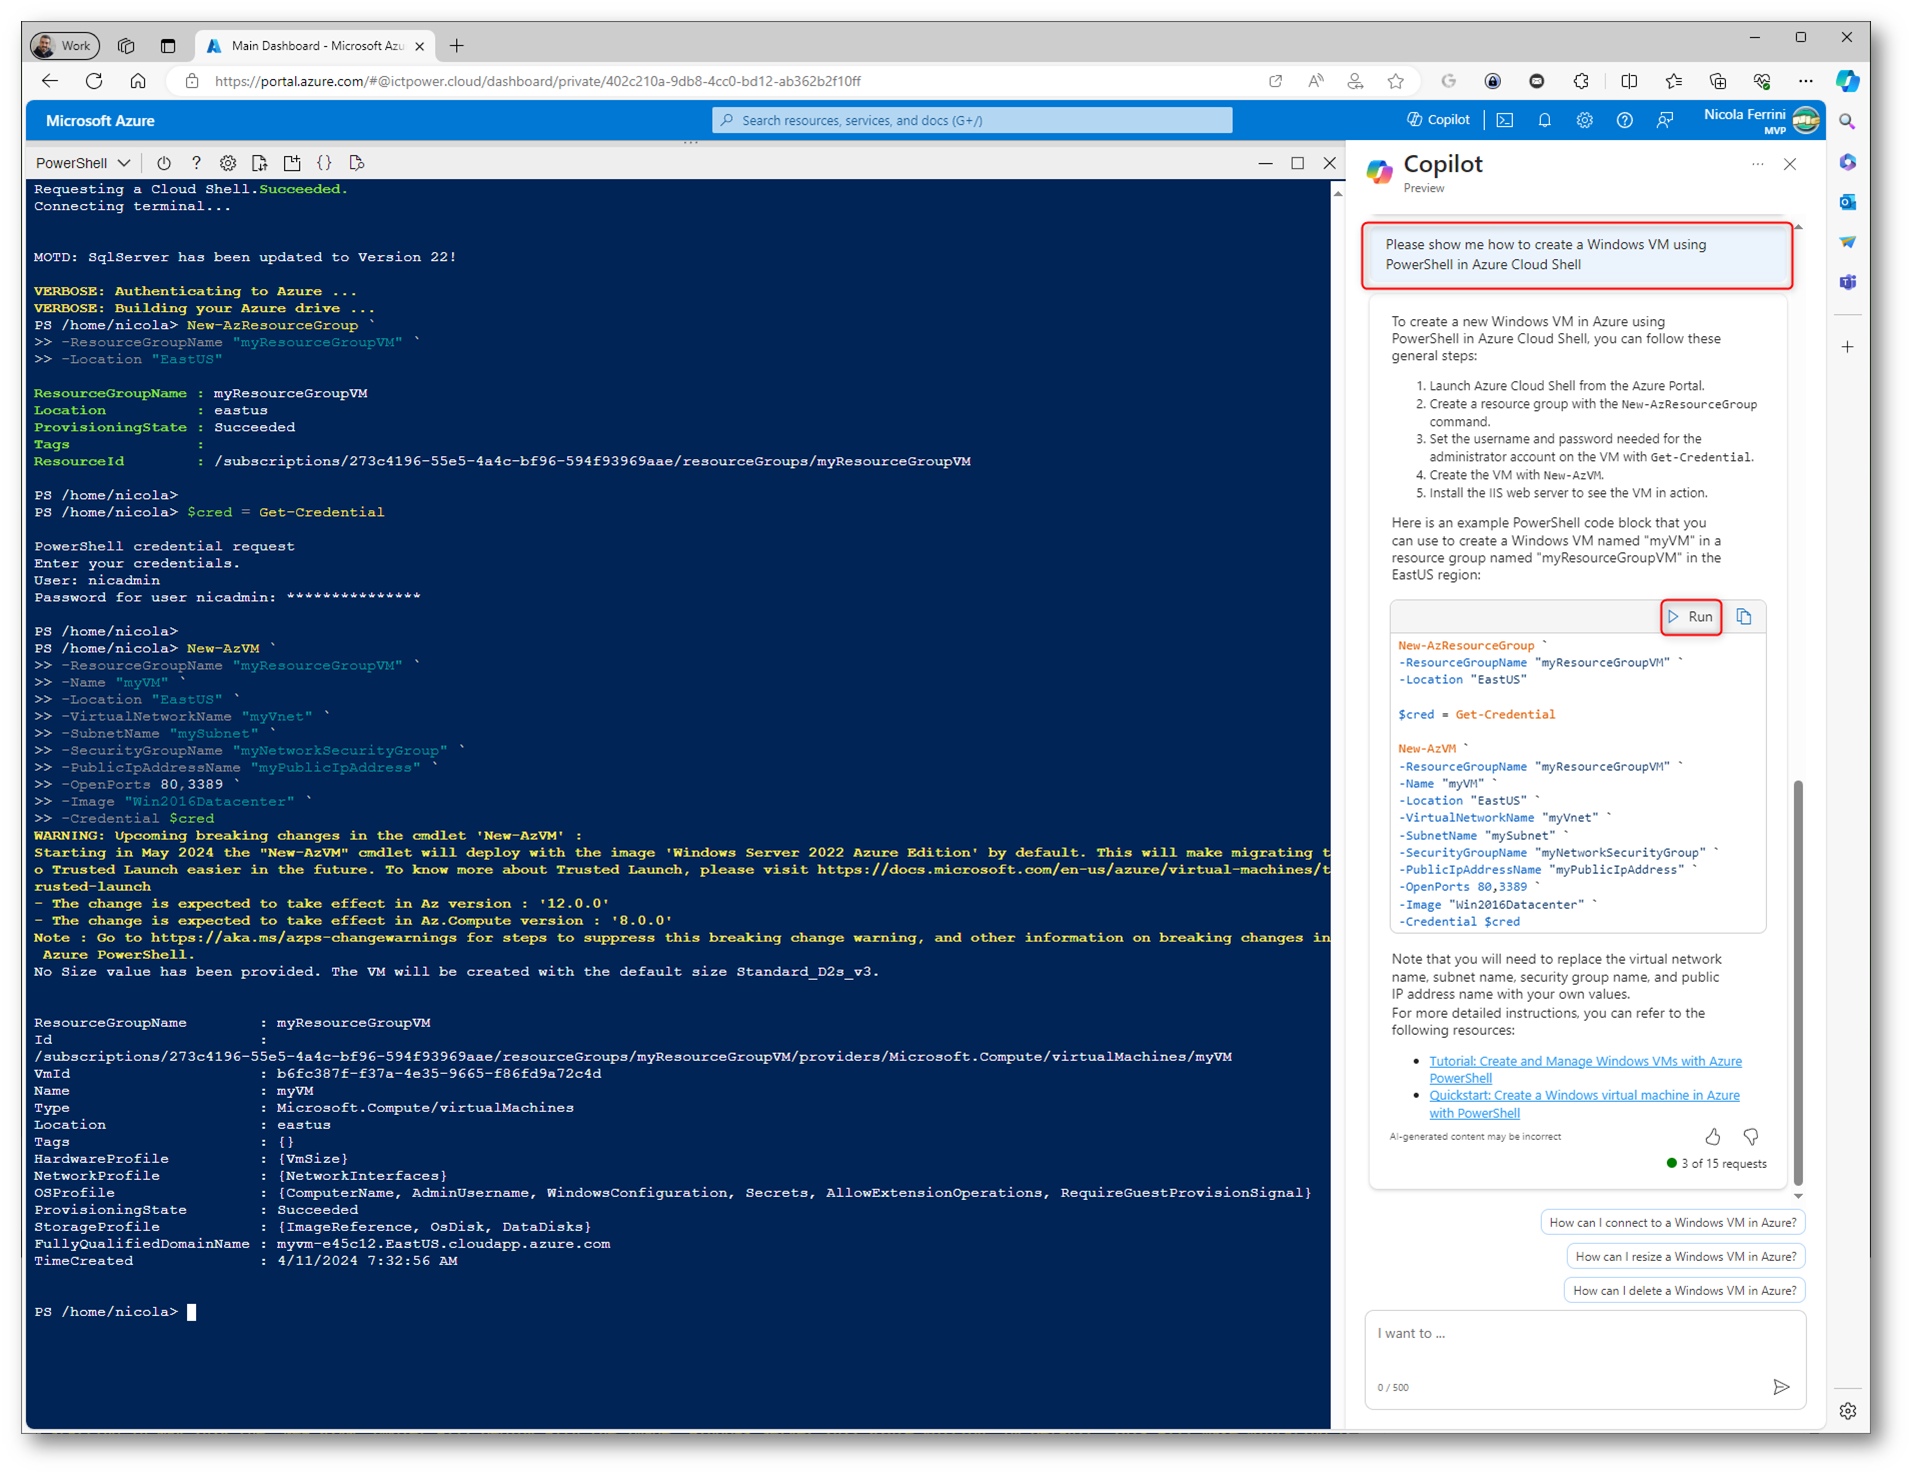Go back in the browser
The image size is (1913, 1476).
pos(50,81)
